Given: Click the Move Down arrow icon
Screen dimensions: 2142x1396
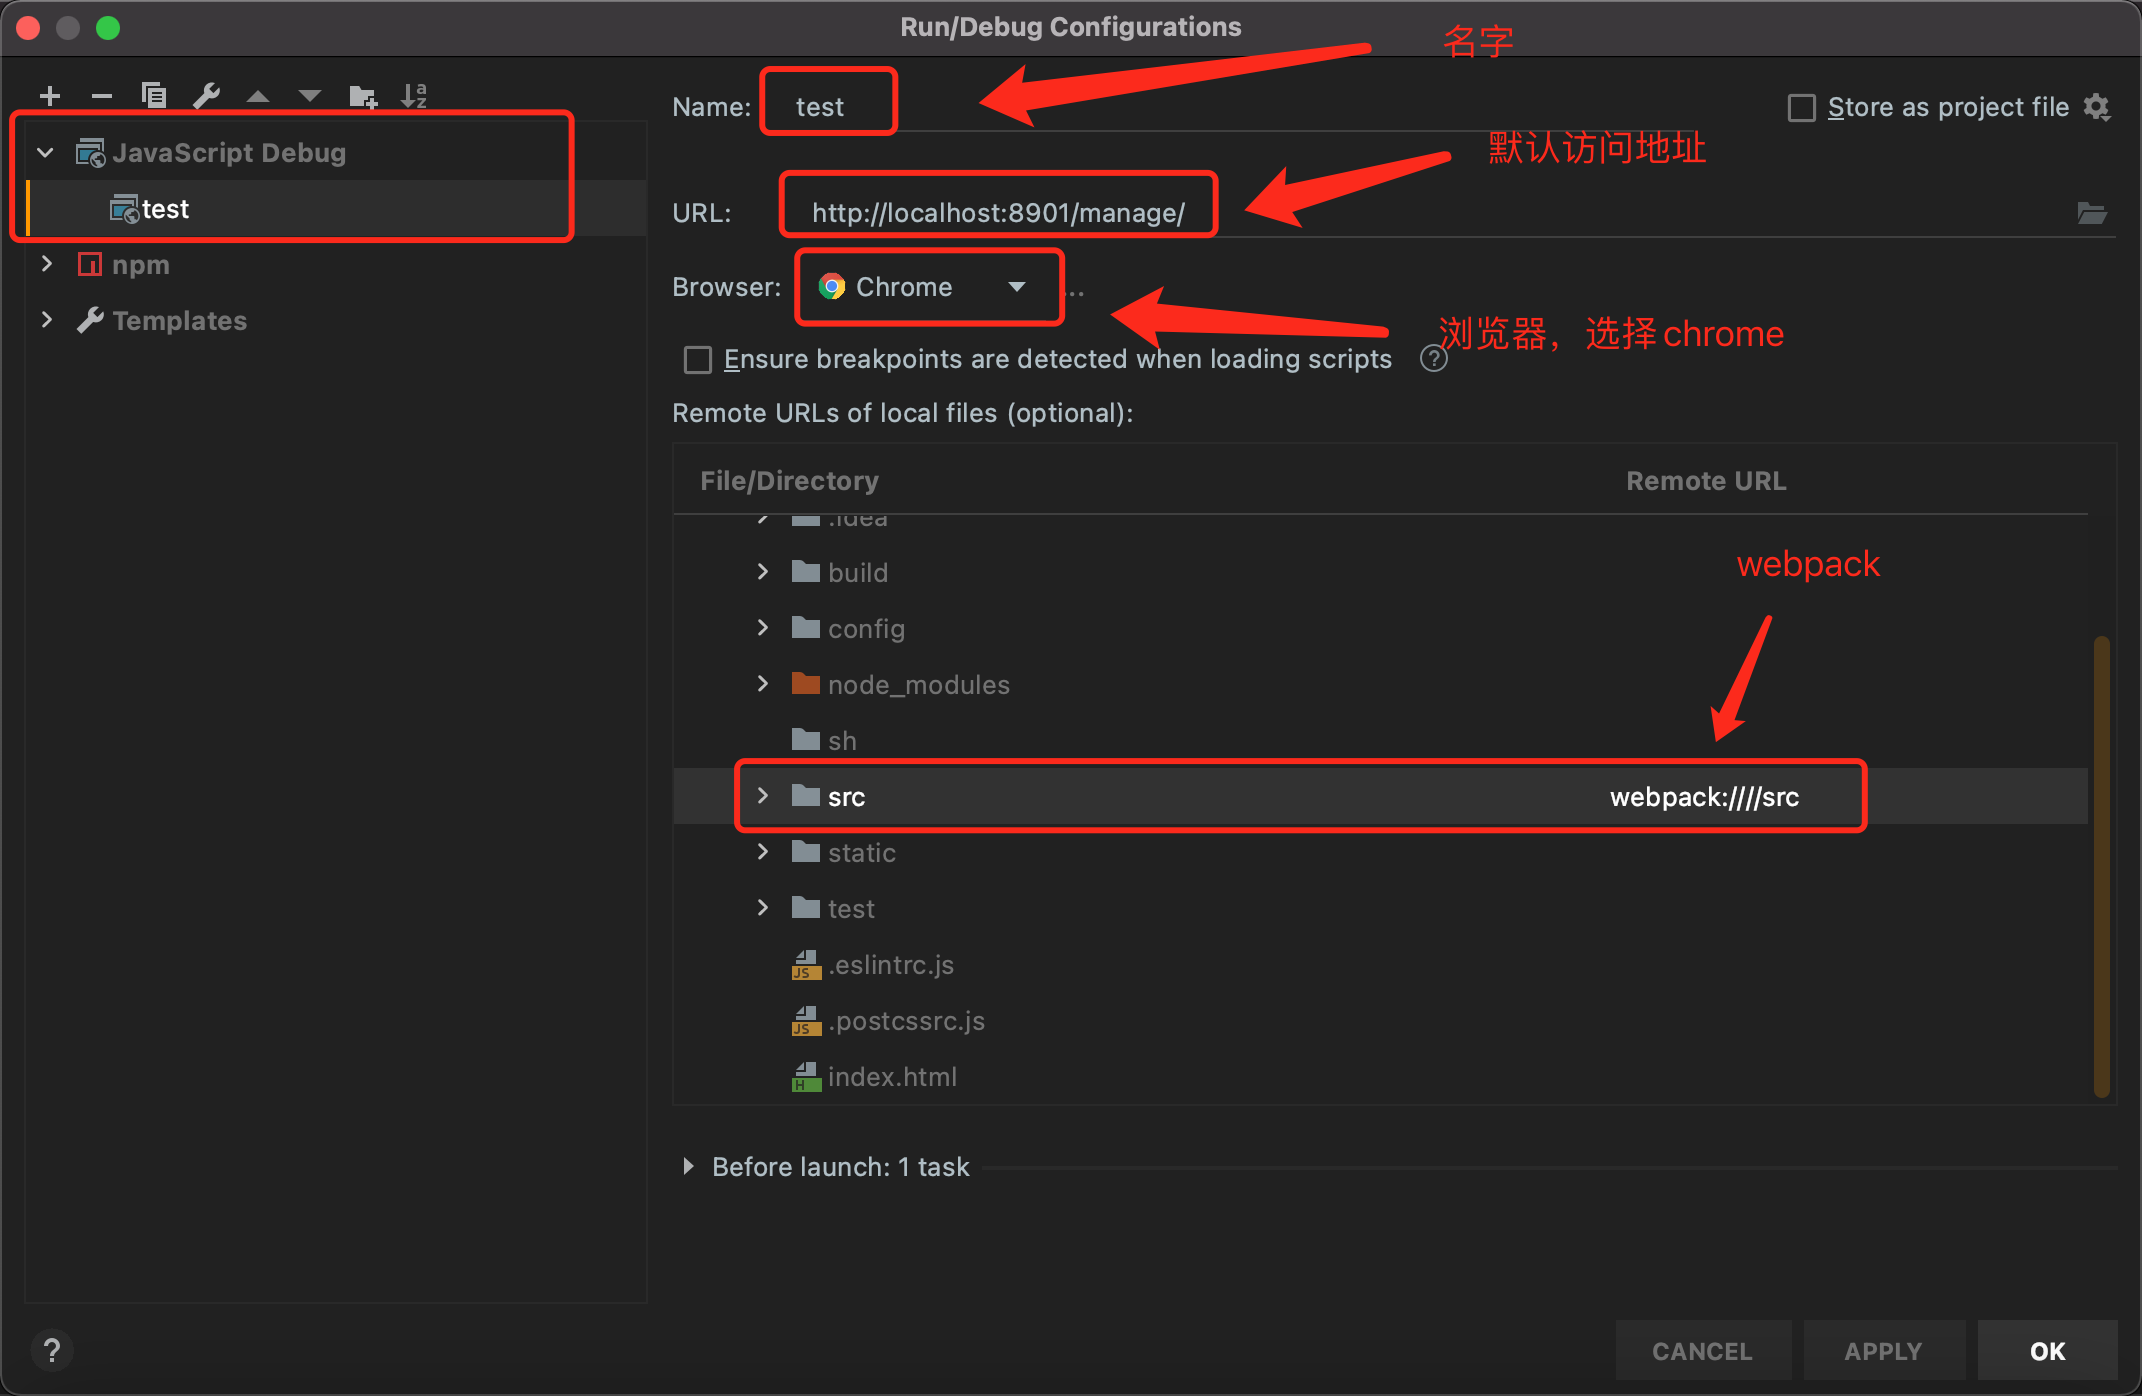Looking at the screenshot, I should pyautogui.click(x=310, y=97).
